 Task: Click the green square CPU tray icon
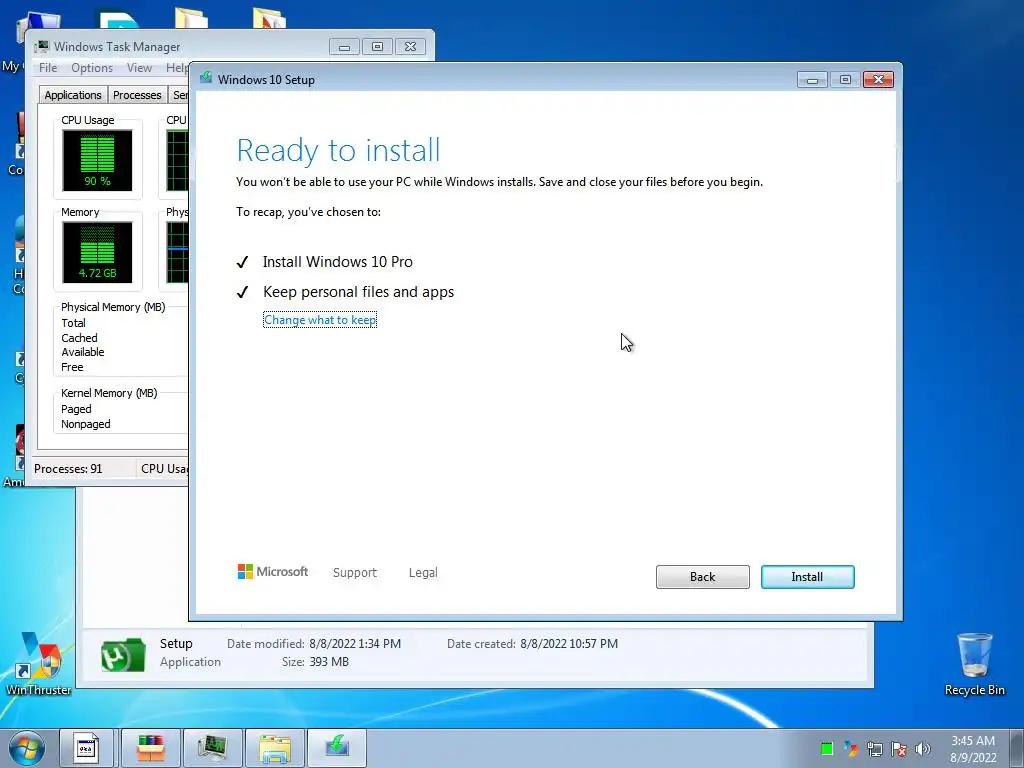pos(827,748)
